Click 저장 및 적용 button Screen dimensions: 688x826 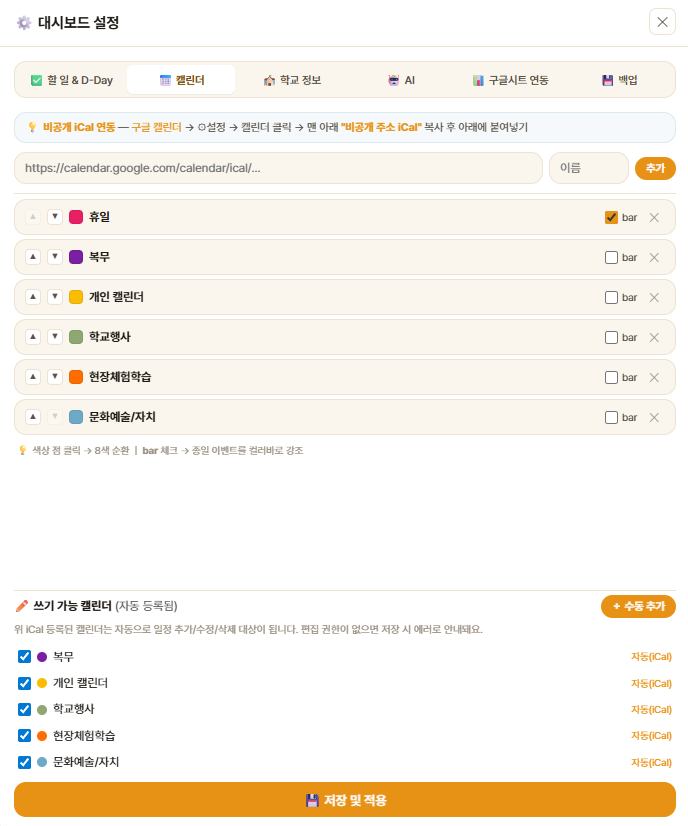tap(345, 800)
